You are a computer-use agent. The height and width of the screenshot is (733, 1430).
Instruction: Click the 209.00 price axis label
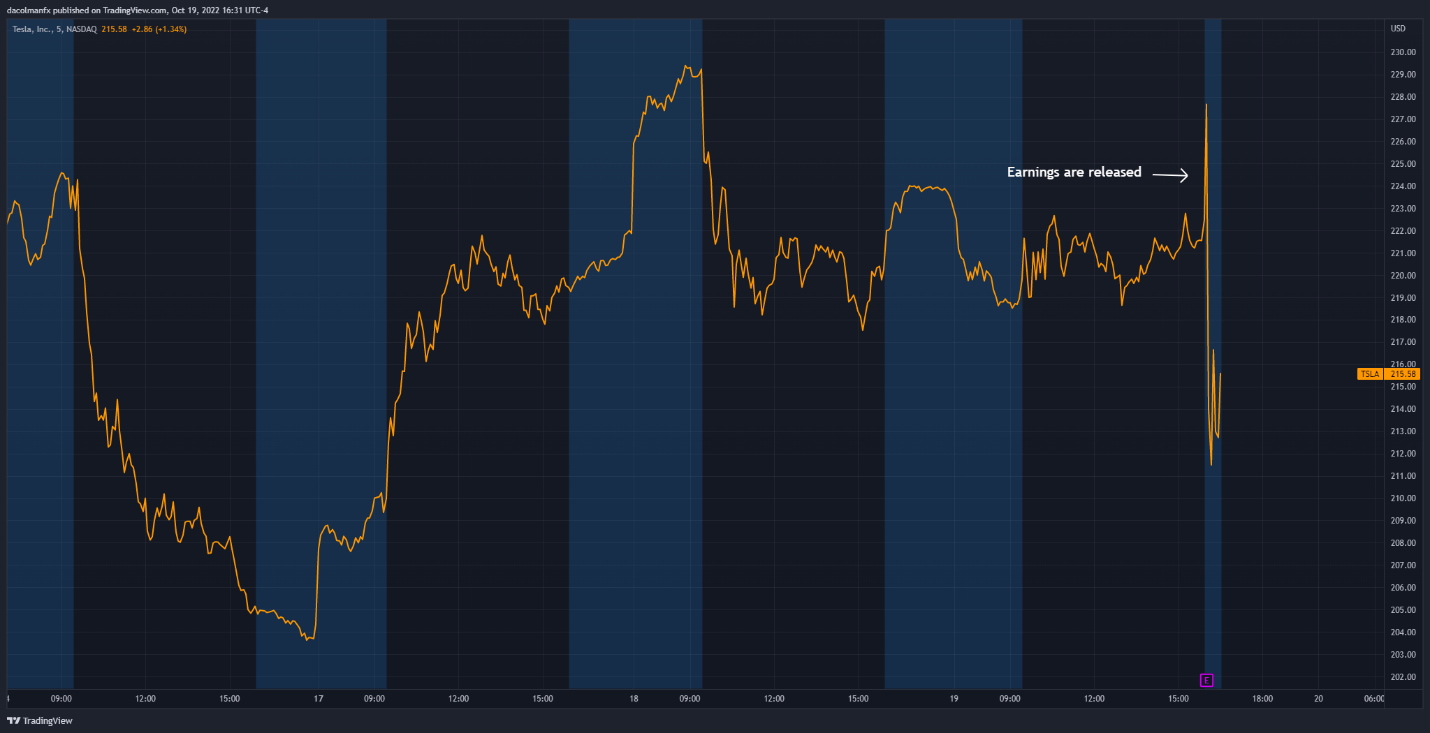tap(1402, 521)
